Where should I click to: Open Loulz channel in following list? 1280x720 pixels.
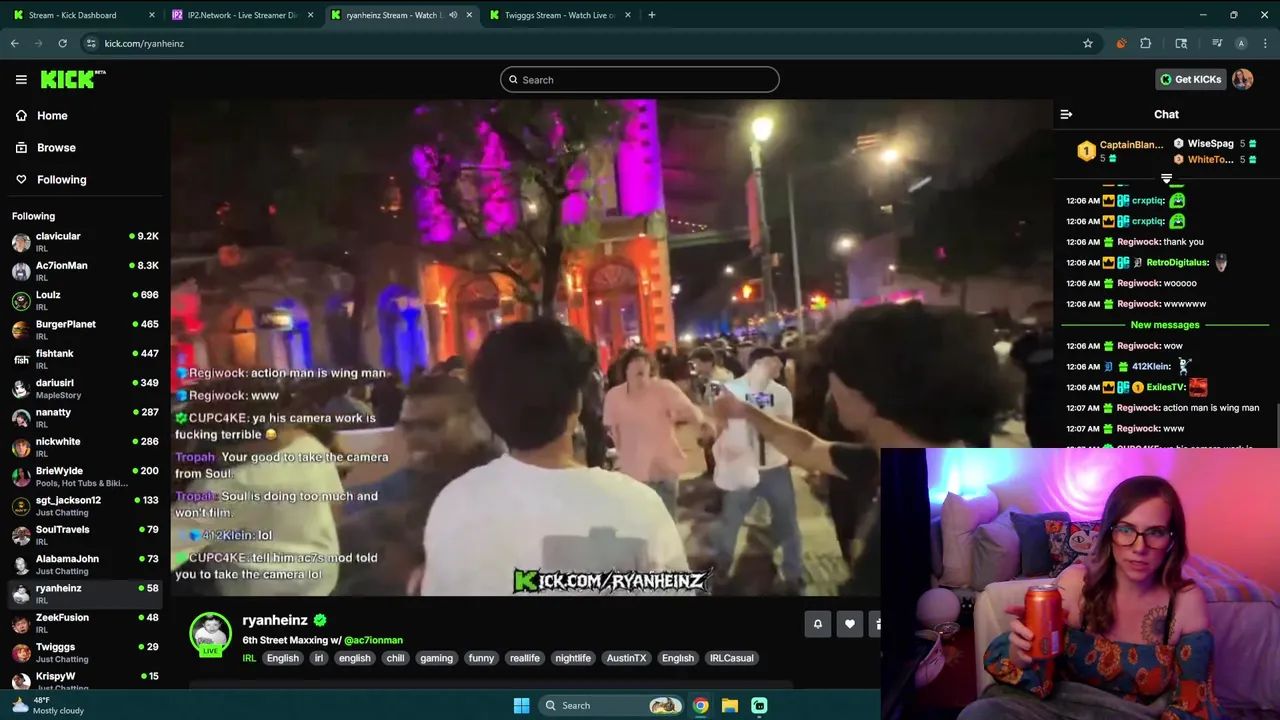[85, 300]
